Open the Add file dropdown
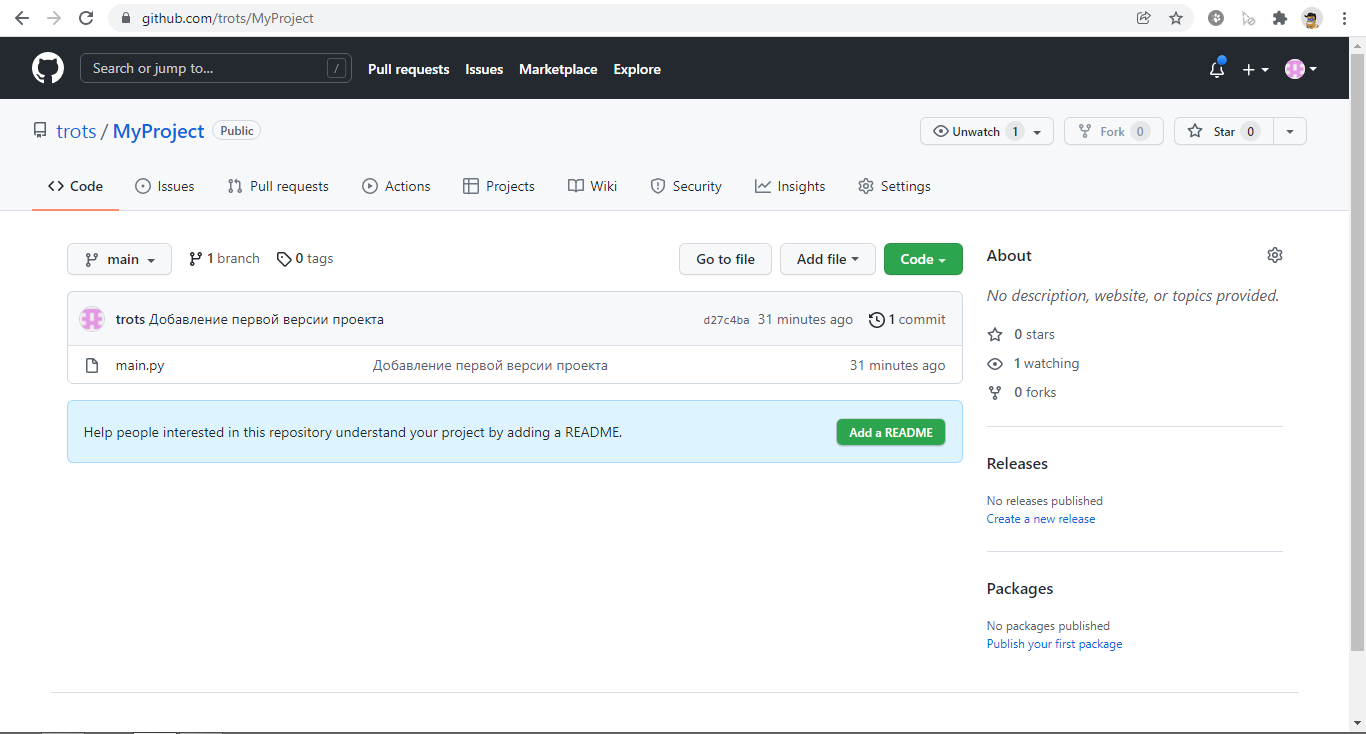The width and height of the screenshot is (1366, 734). coord(828,259)
